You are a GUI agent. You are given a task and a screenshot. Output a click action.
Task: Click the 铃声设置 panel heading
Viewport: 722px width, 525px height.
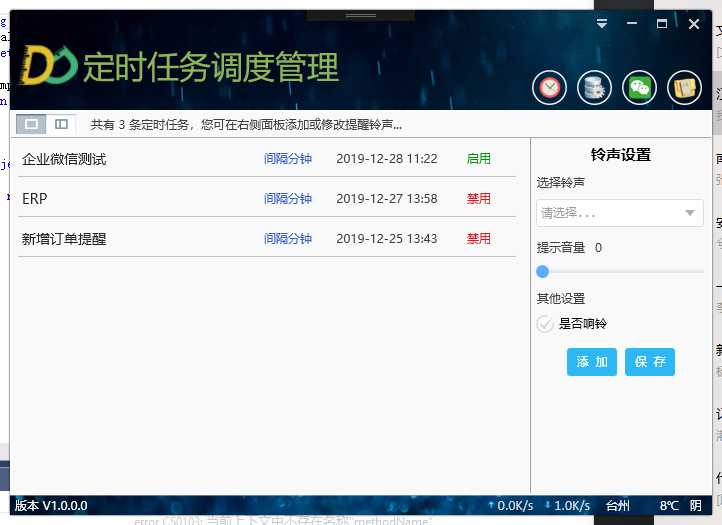[x=620, y=155]
